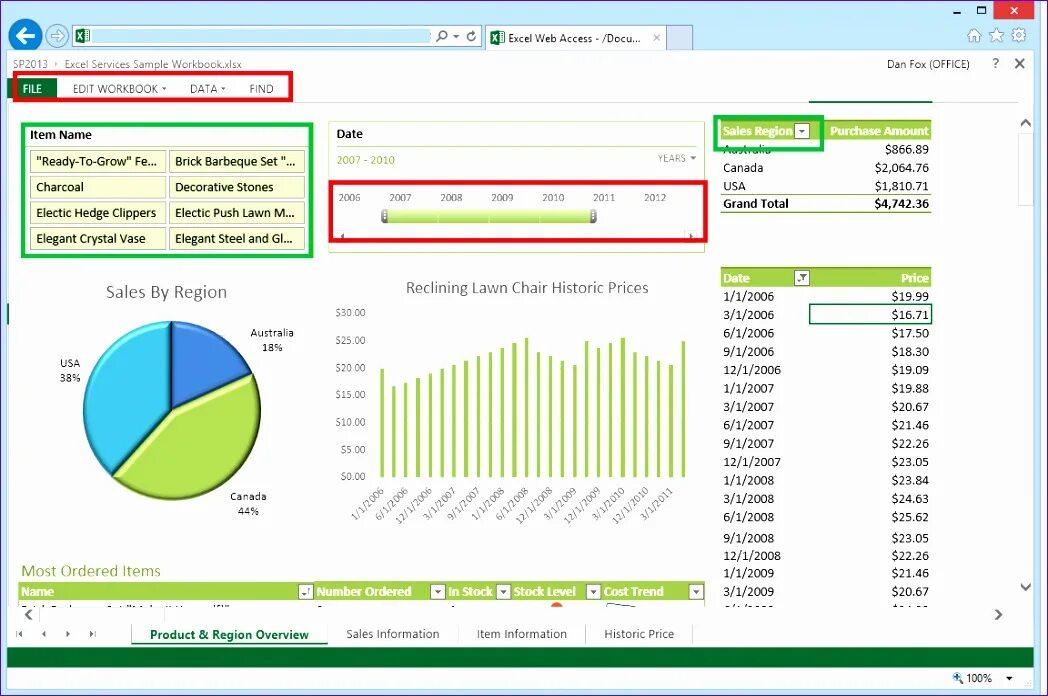The image size is (1048, 696).
Task: Click the Purchase Amount column header
Action: [879, 131]
